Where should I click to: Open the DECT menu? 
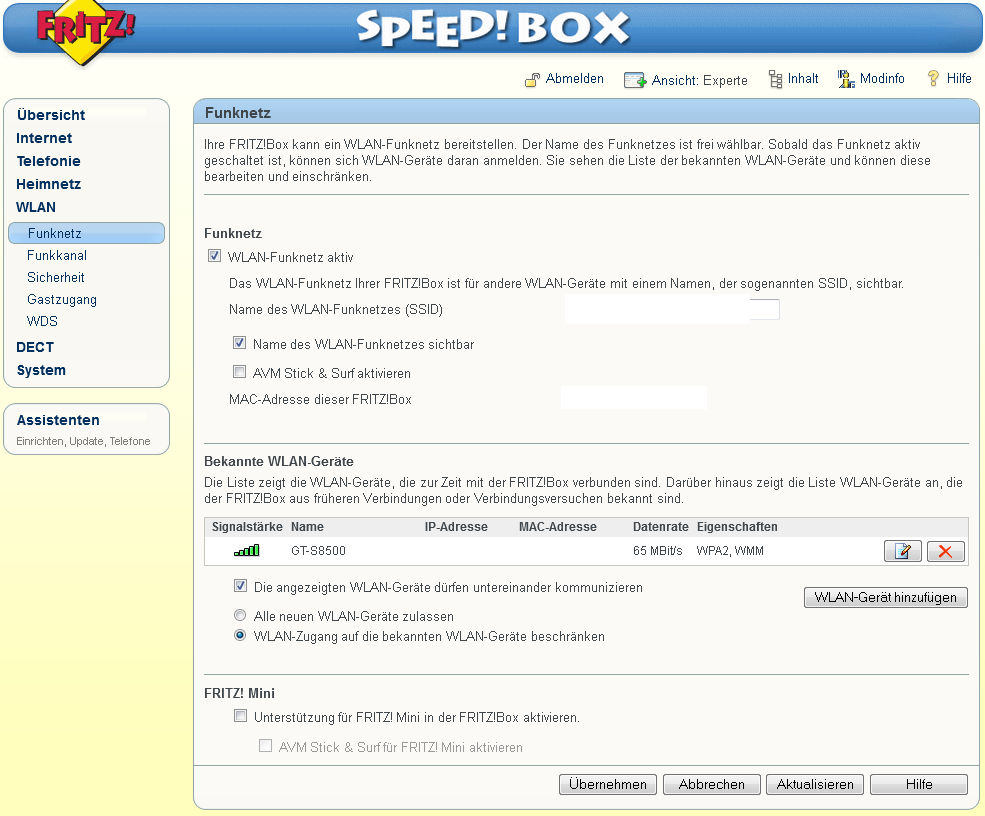pos(35,347)
